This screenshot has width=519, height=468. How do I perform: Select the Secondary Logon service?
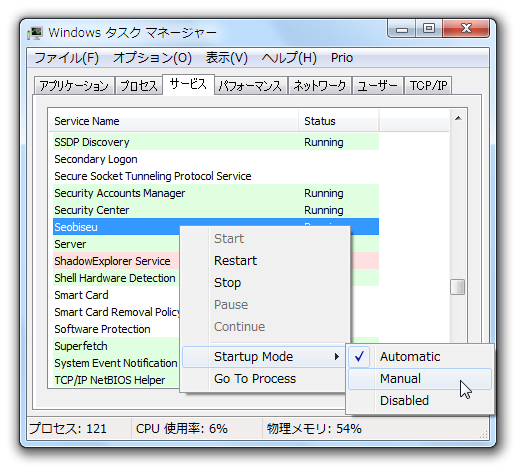point(216,159)
